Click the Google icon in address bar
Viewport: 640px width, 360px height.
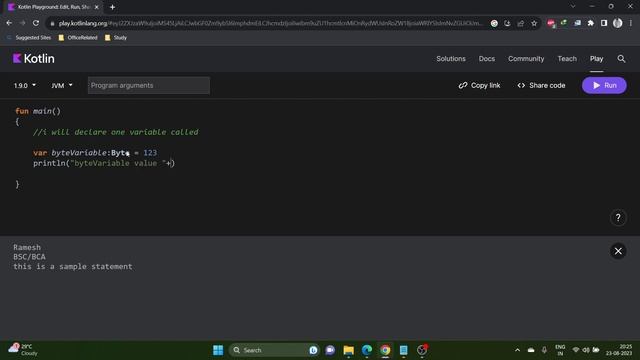click(494, 23)
